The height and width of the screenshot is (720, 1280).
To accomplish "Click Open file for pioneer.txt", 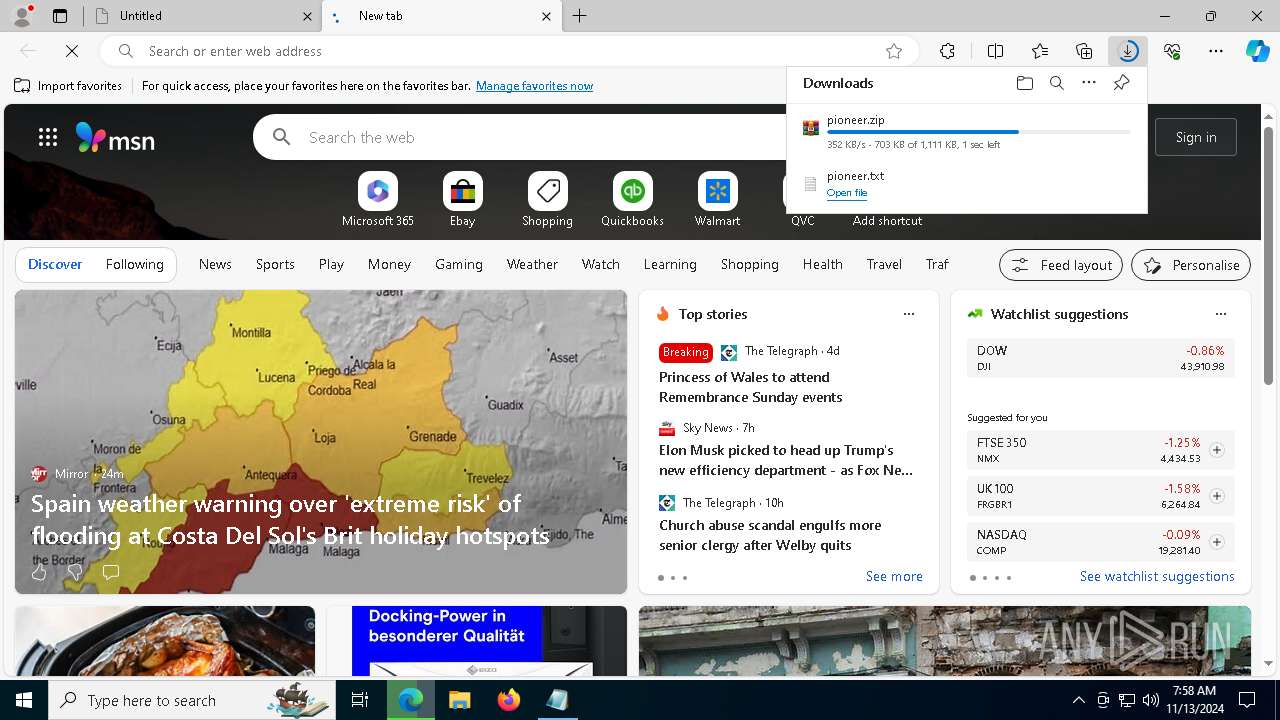I will tap(847, 193).
